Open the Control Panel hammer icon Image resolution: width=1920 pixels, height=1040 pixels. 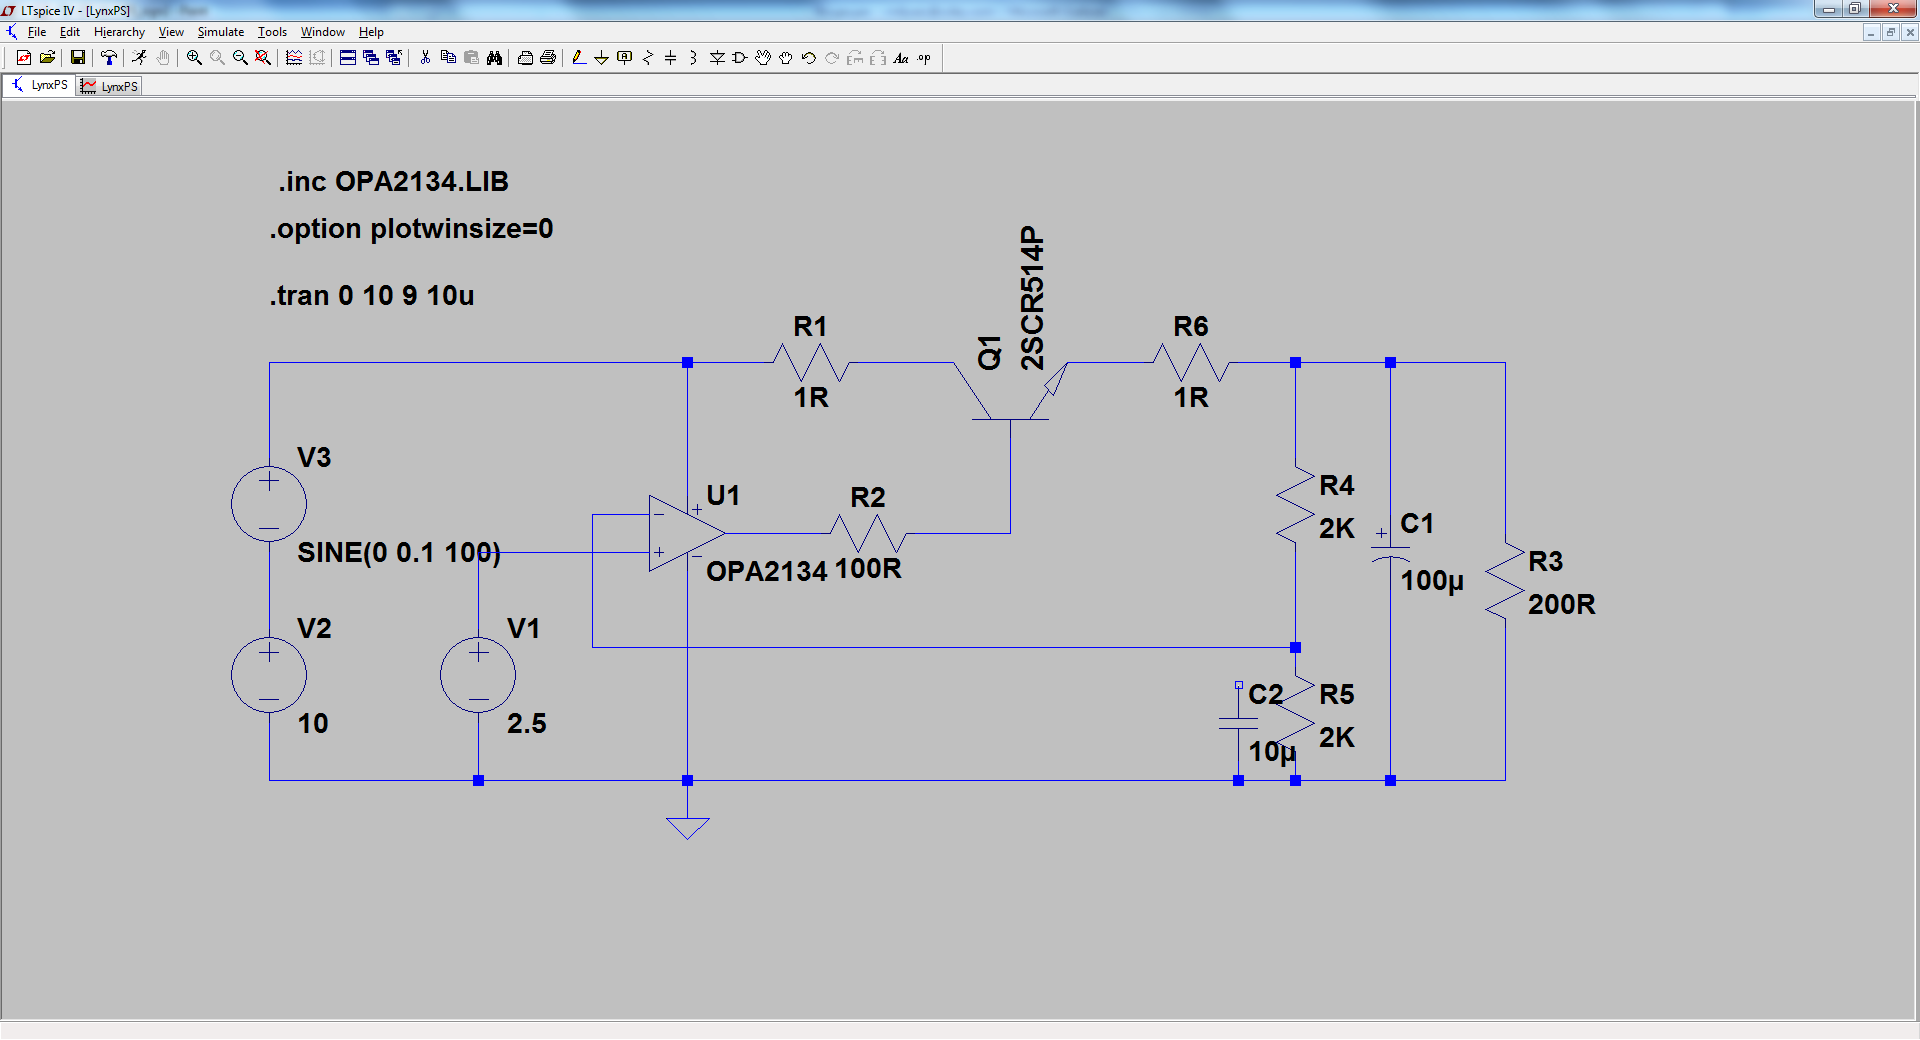(109, 58)
